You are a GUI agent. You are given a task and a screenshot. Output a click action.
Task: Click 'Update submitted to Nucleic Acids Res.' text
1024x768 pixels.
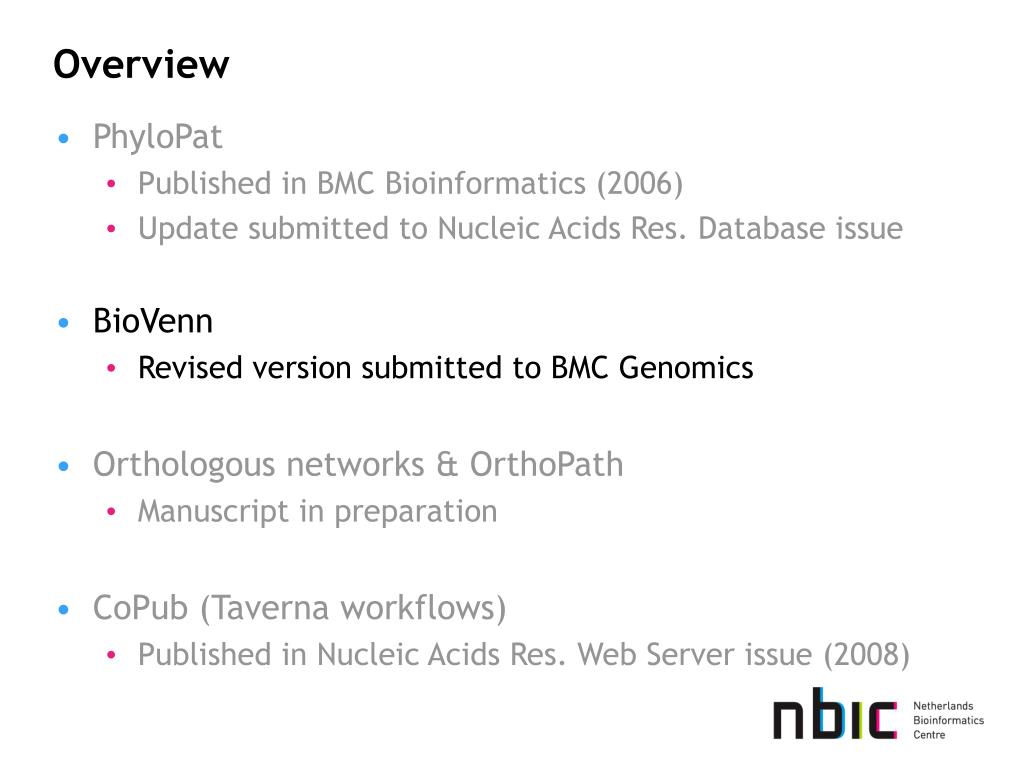coord(412,229)
